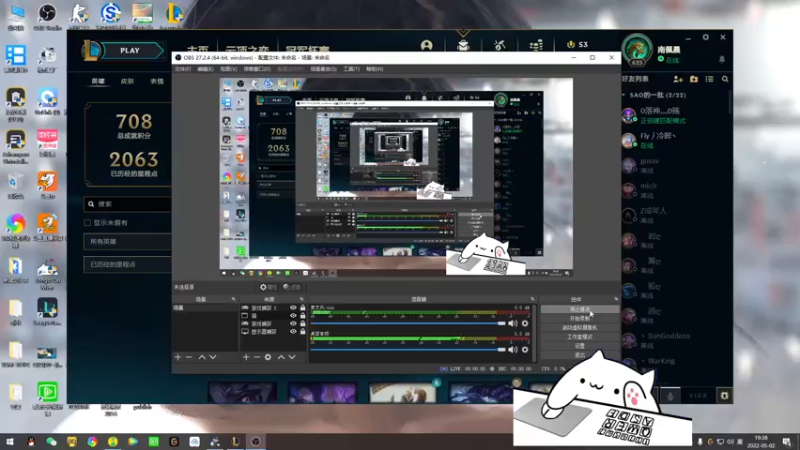Open the 编辑(E) menu in OBS

(x=205, y=69)
